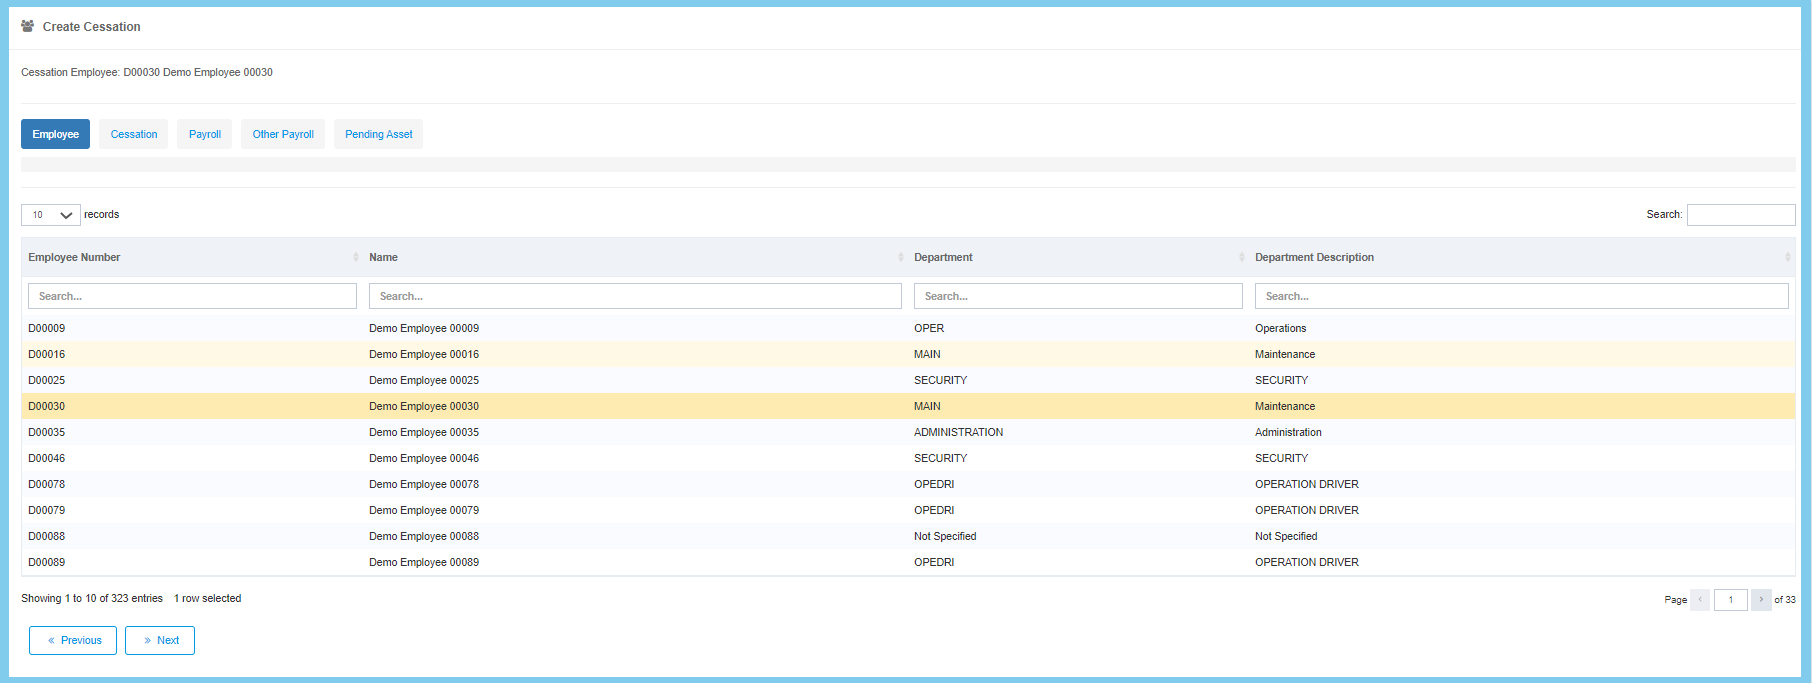Open the Pending Asset tab

[378, 134]
